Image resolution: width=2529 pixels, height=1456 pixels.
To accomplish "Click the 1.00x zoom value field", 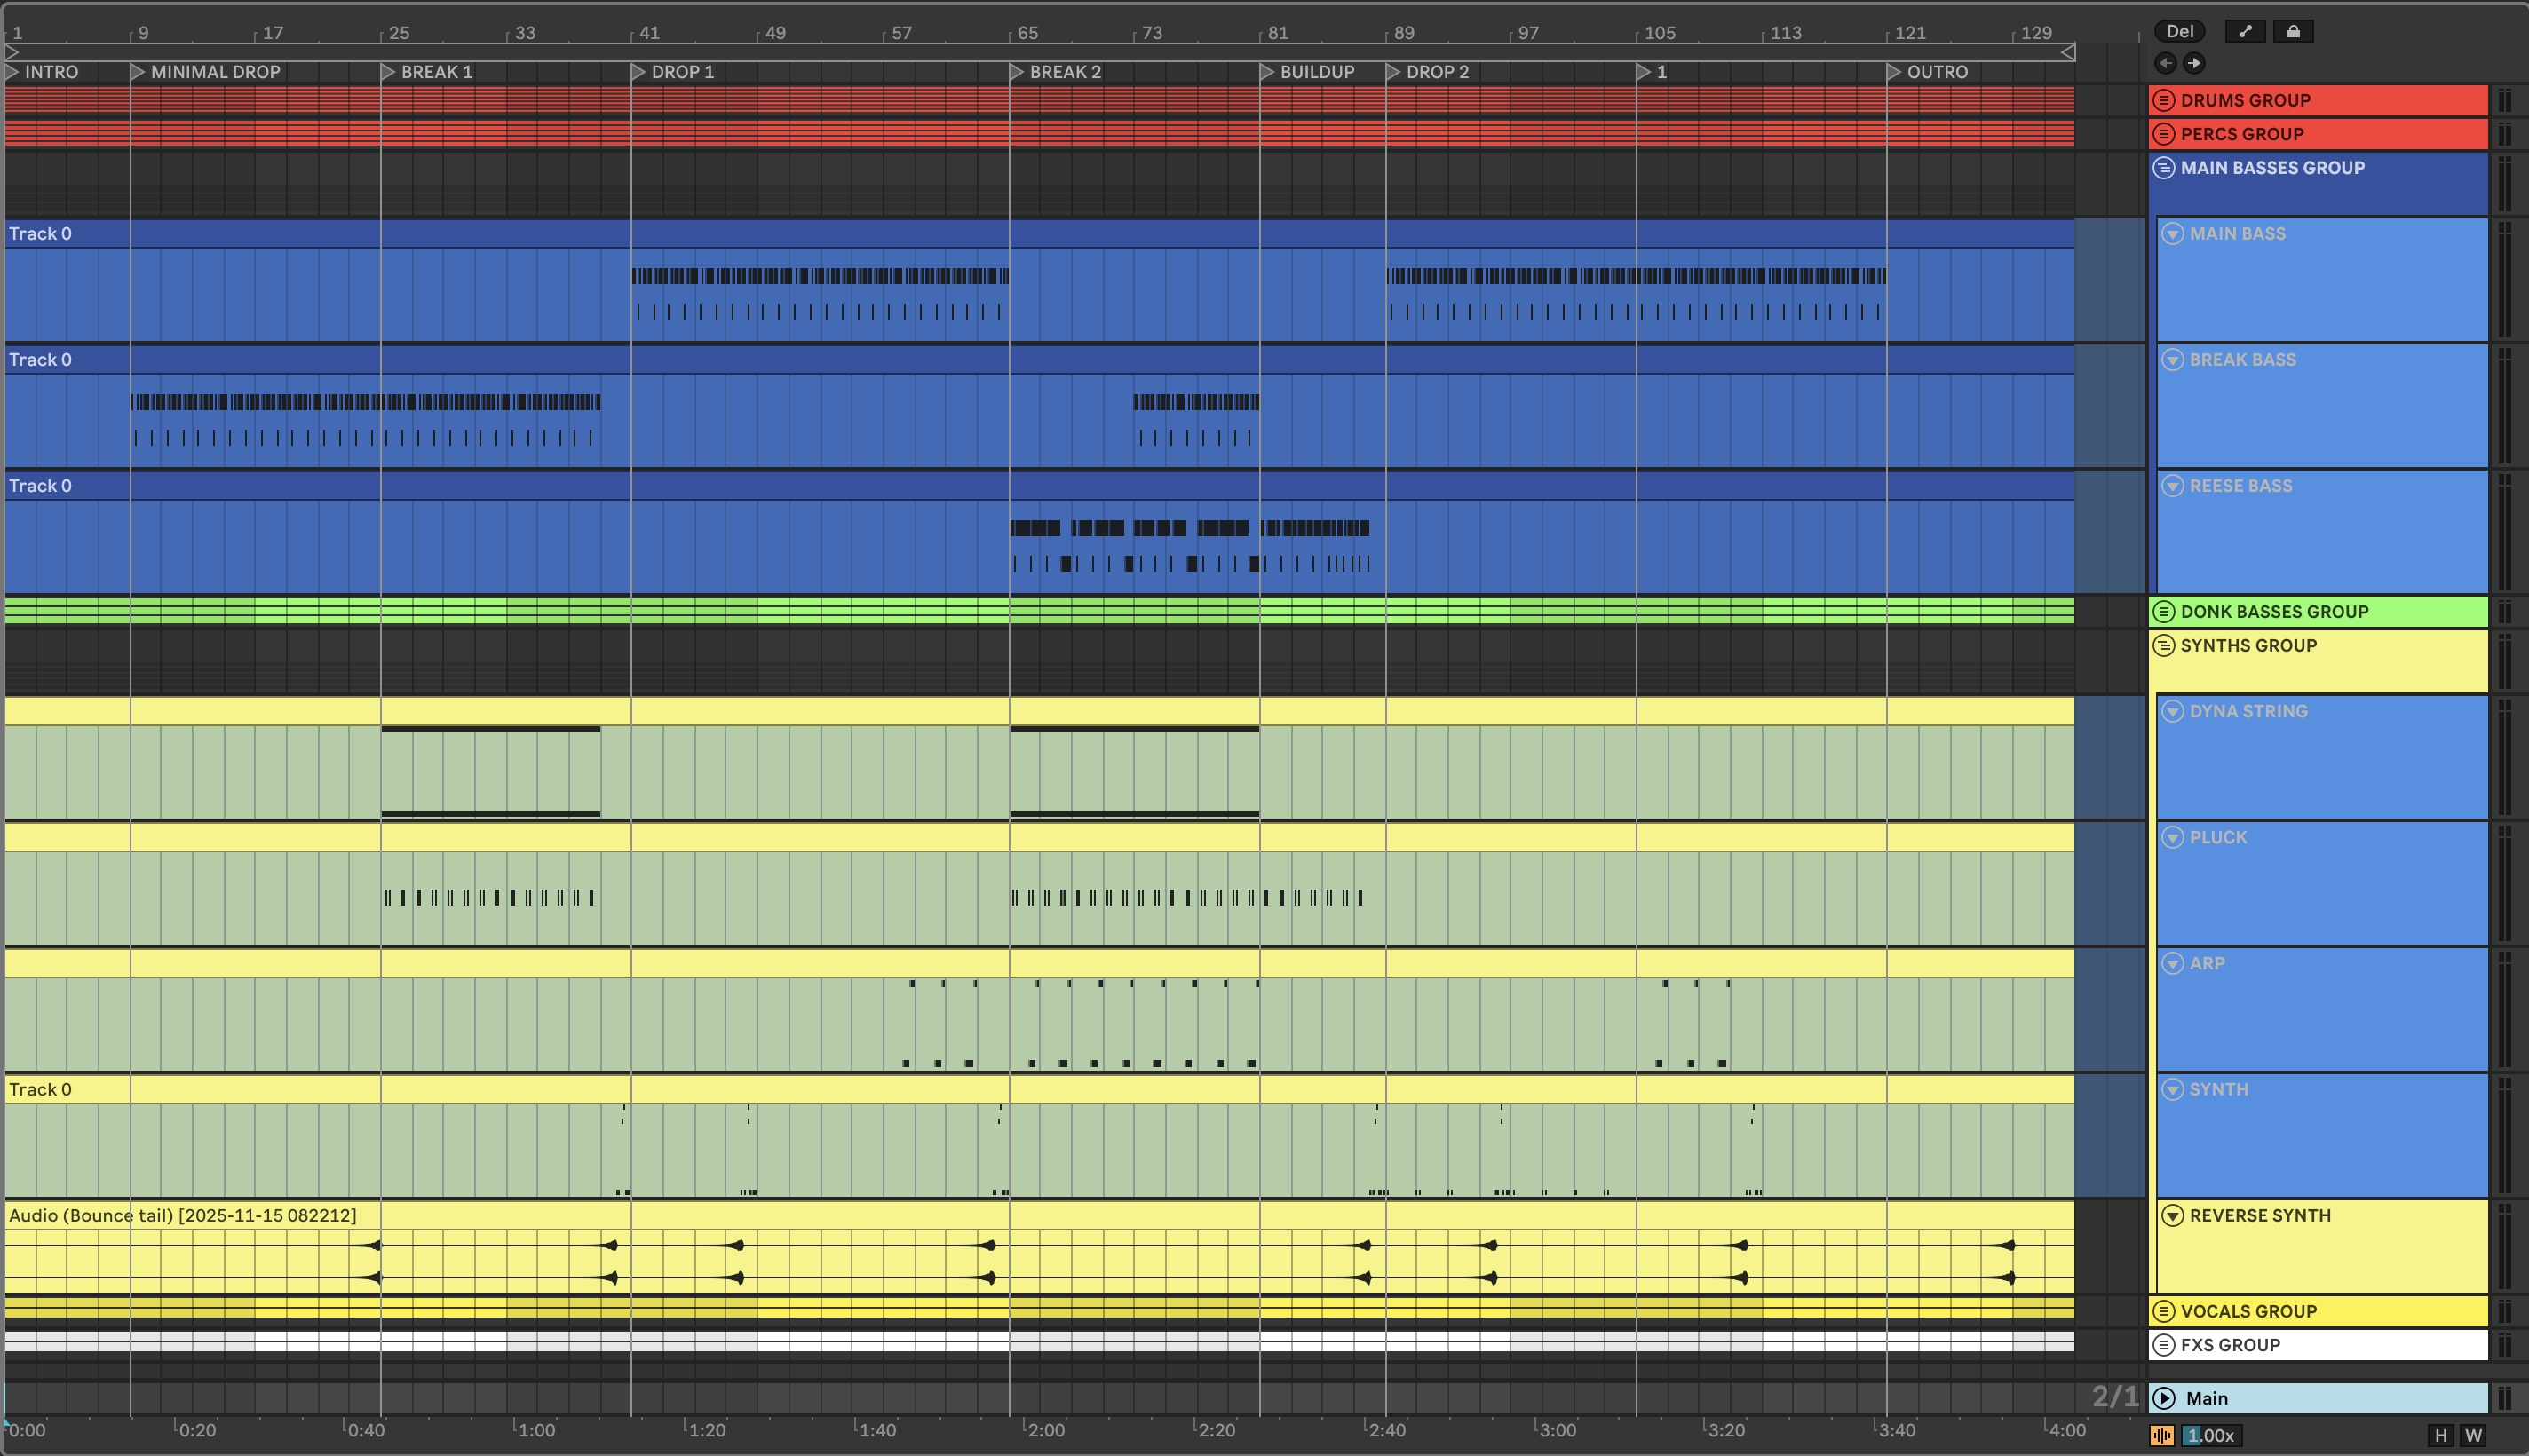I will coord(2210,1435).
